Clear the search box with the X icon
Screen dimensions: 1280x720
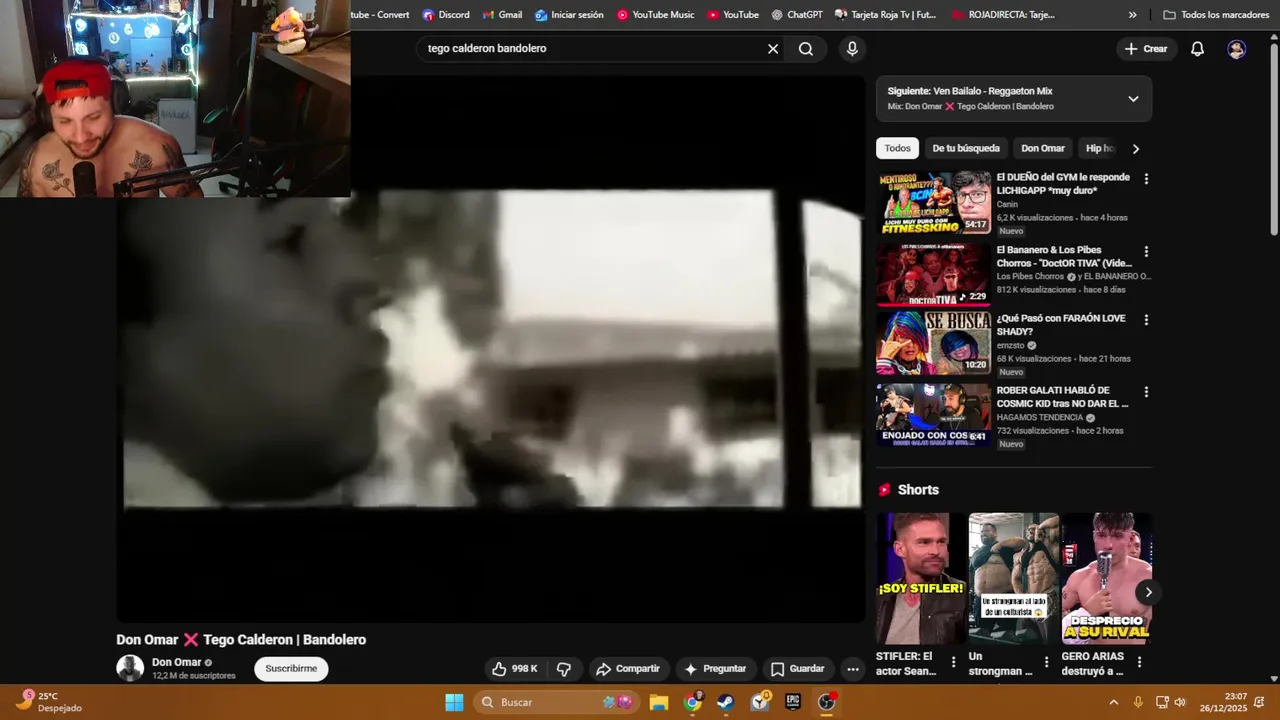(773, 48)
